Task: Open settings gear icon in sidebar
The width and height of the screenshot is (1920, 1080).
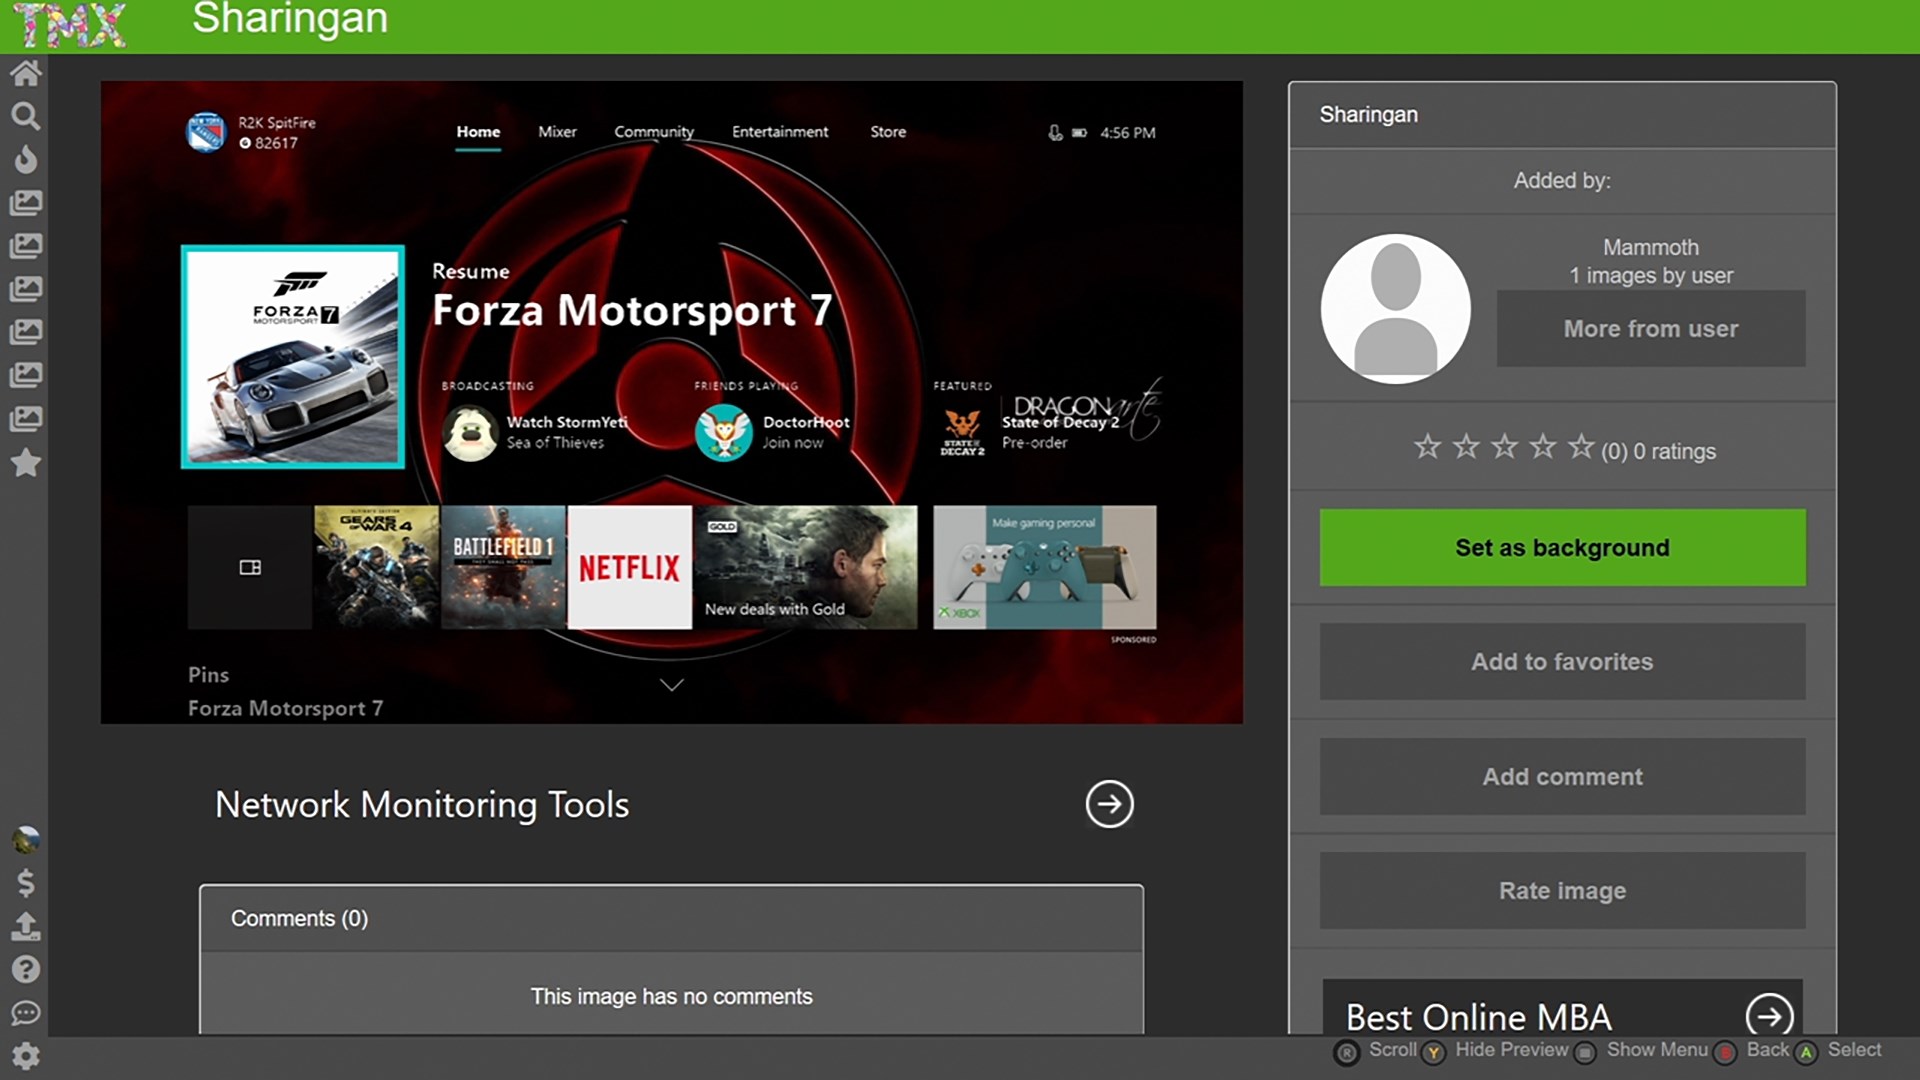Action: pos(25,1056)
